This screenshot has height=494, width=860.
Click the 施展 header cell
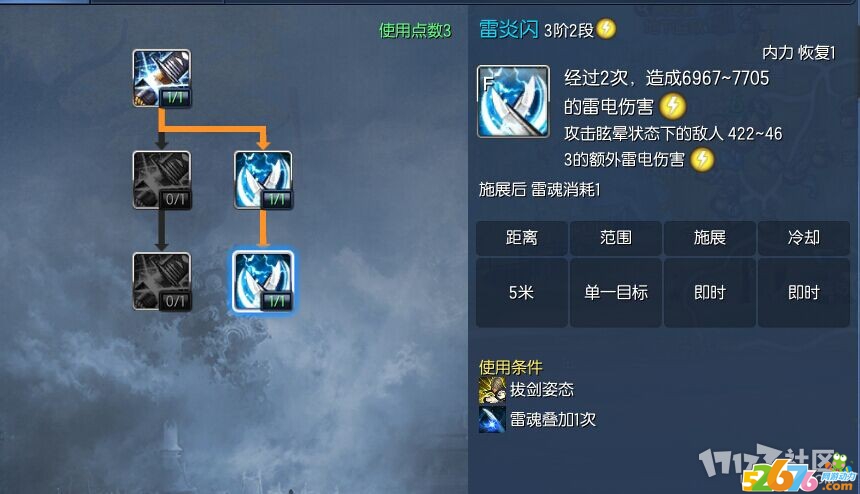pyautogui.click(x=710, y=238)
